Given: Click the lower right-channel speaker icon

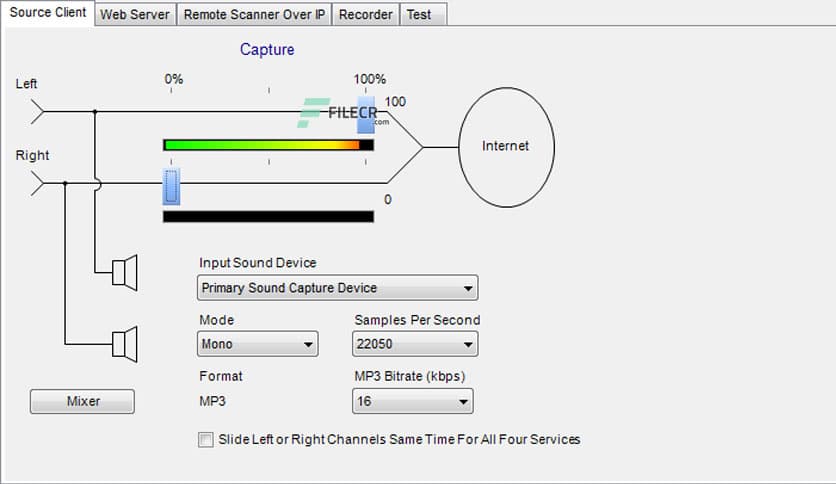Looking at the screenshot, I should click(124, 344).
